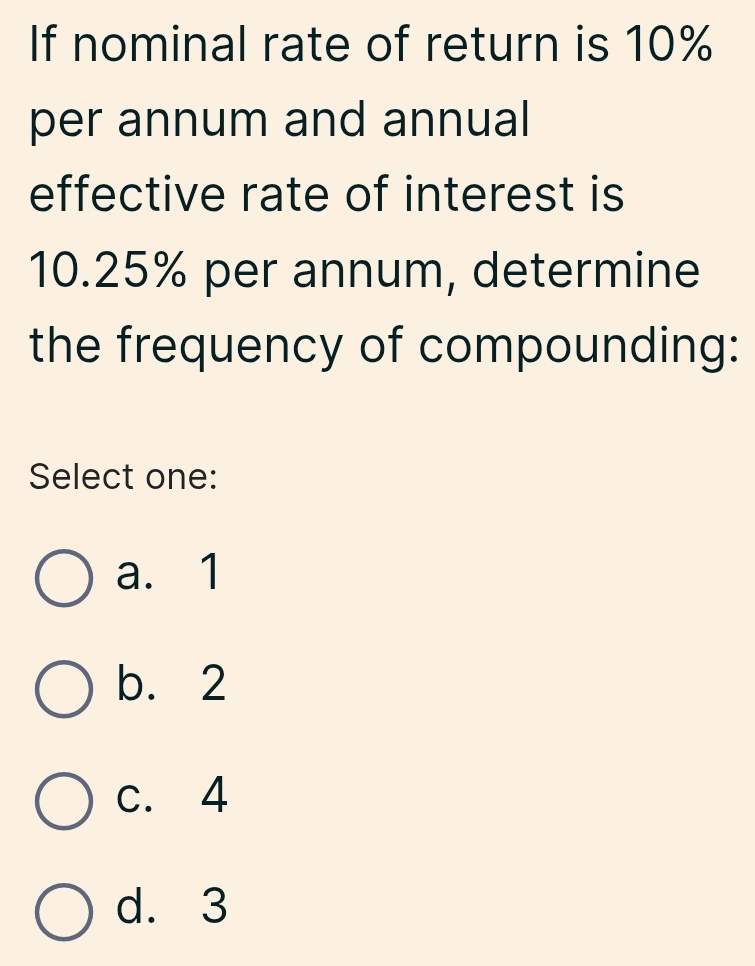The height and width of the screenshot is (966, 755).
Task: Click the number 3 in option d
Action: (214, 908)
